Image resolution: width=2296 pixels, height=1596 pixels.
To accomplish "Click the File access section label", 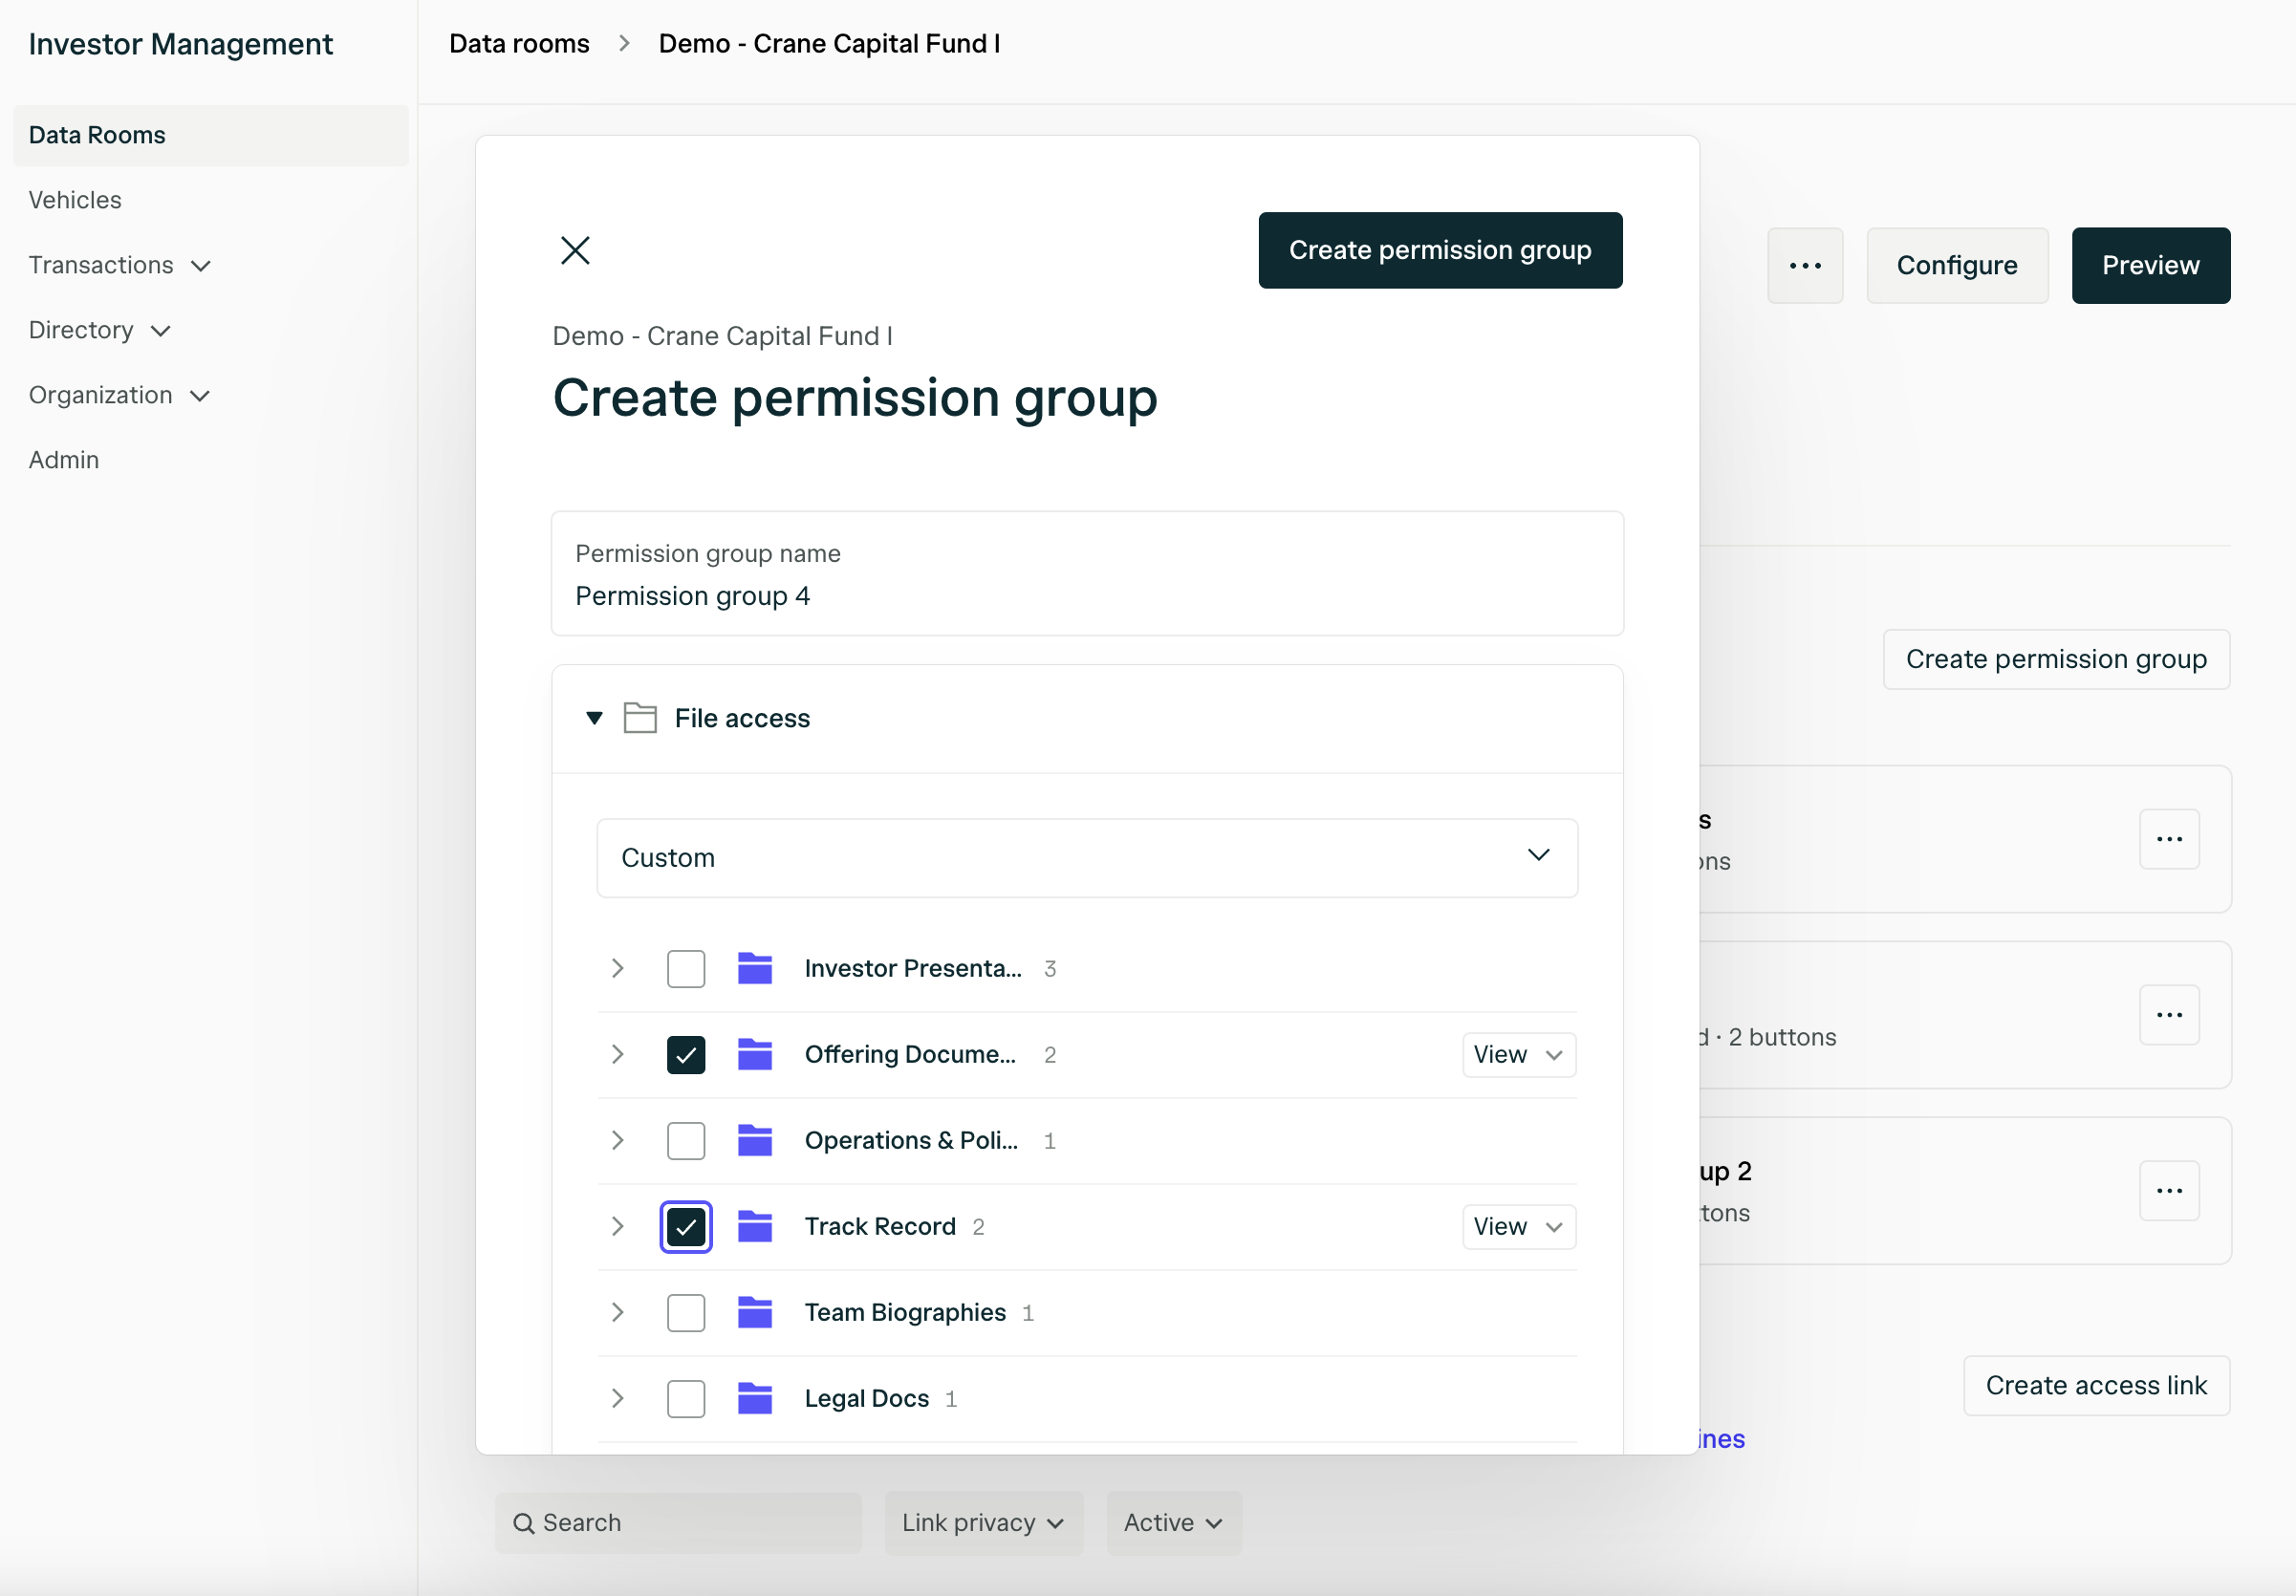I will pyautogui.click(x=742, y=718).
